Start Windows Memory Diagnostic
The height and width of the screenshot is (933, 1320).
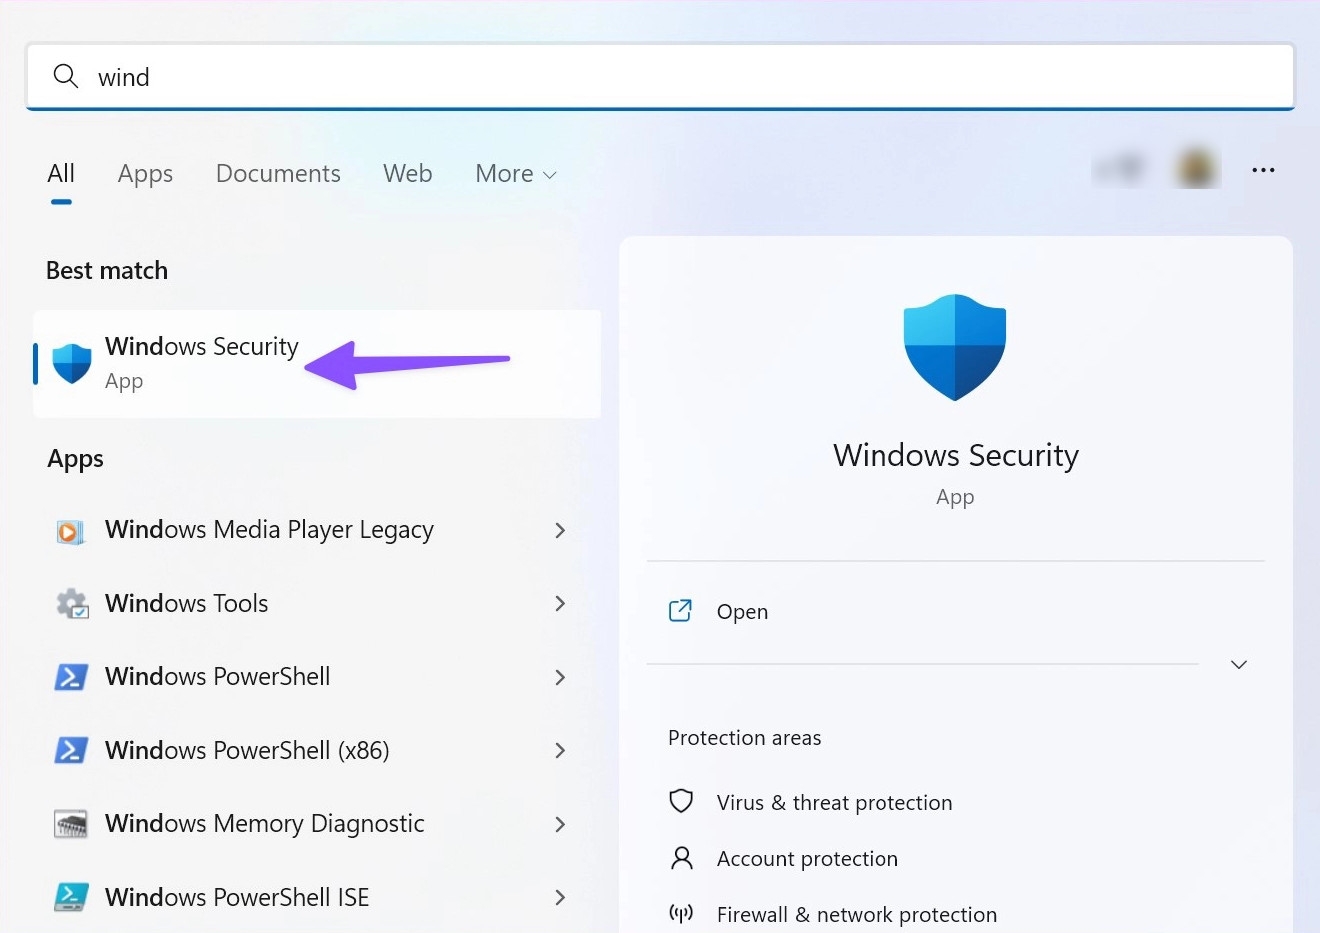tap(264, 823)
